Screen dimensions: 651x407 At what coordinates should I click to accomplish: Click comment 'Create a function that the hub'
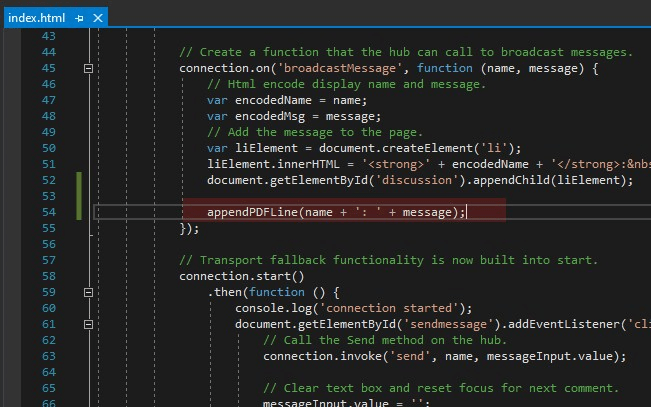click(x=406, y=52)
